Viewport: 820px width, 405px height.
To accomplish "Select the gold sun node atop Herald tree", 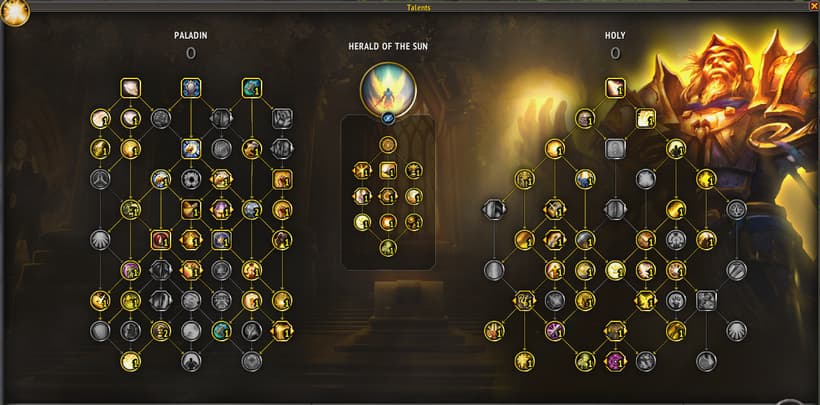I will coord(388,144).
